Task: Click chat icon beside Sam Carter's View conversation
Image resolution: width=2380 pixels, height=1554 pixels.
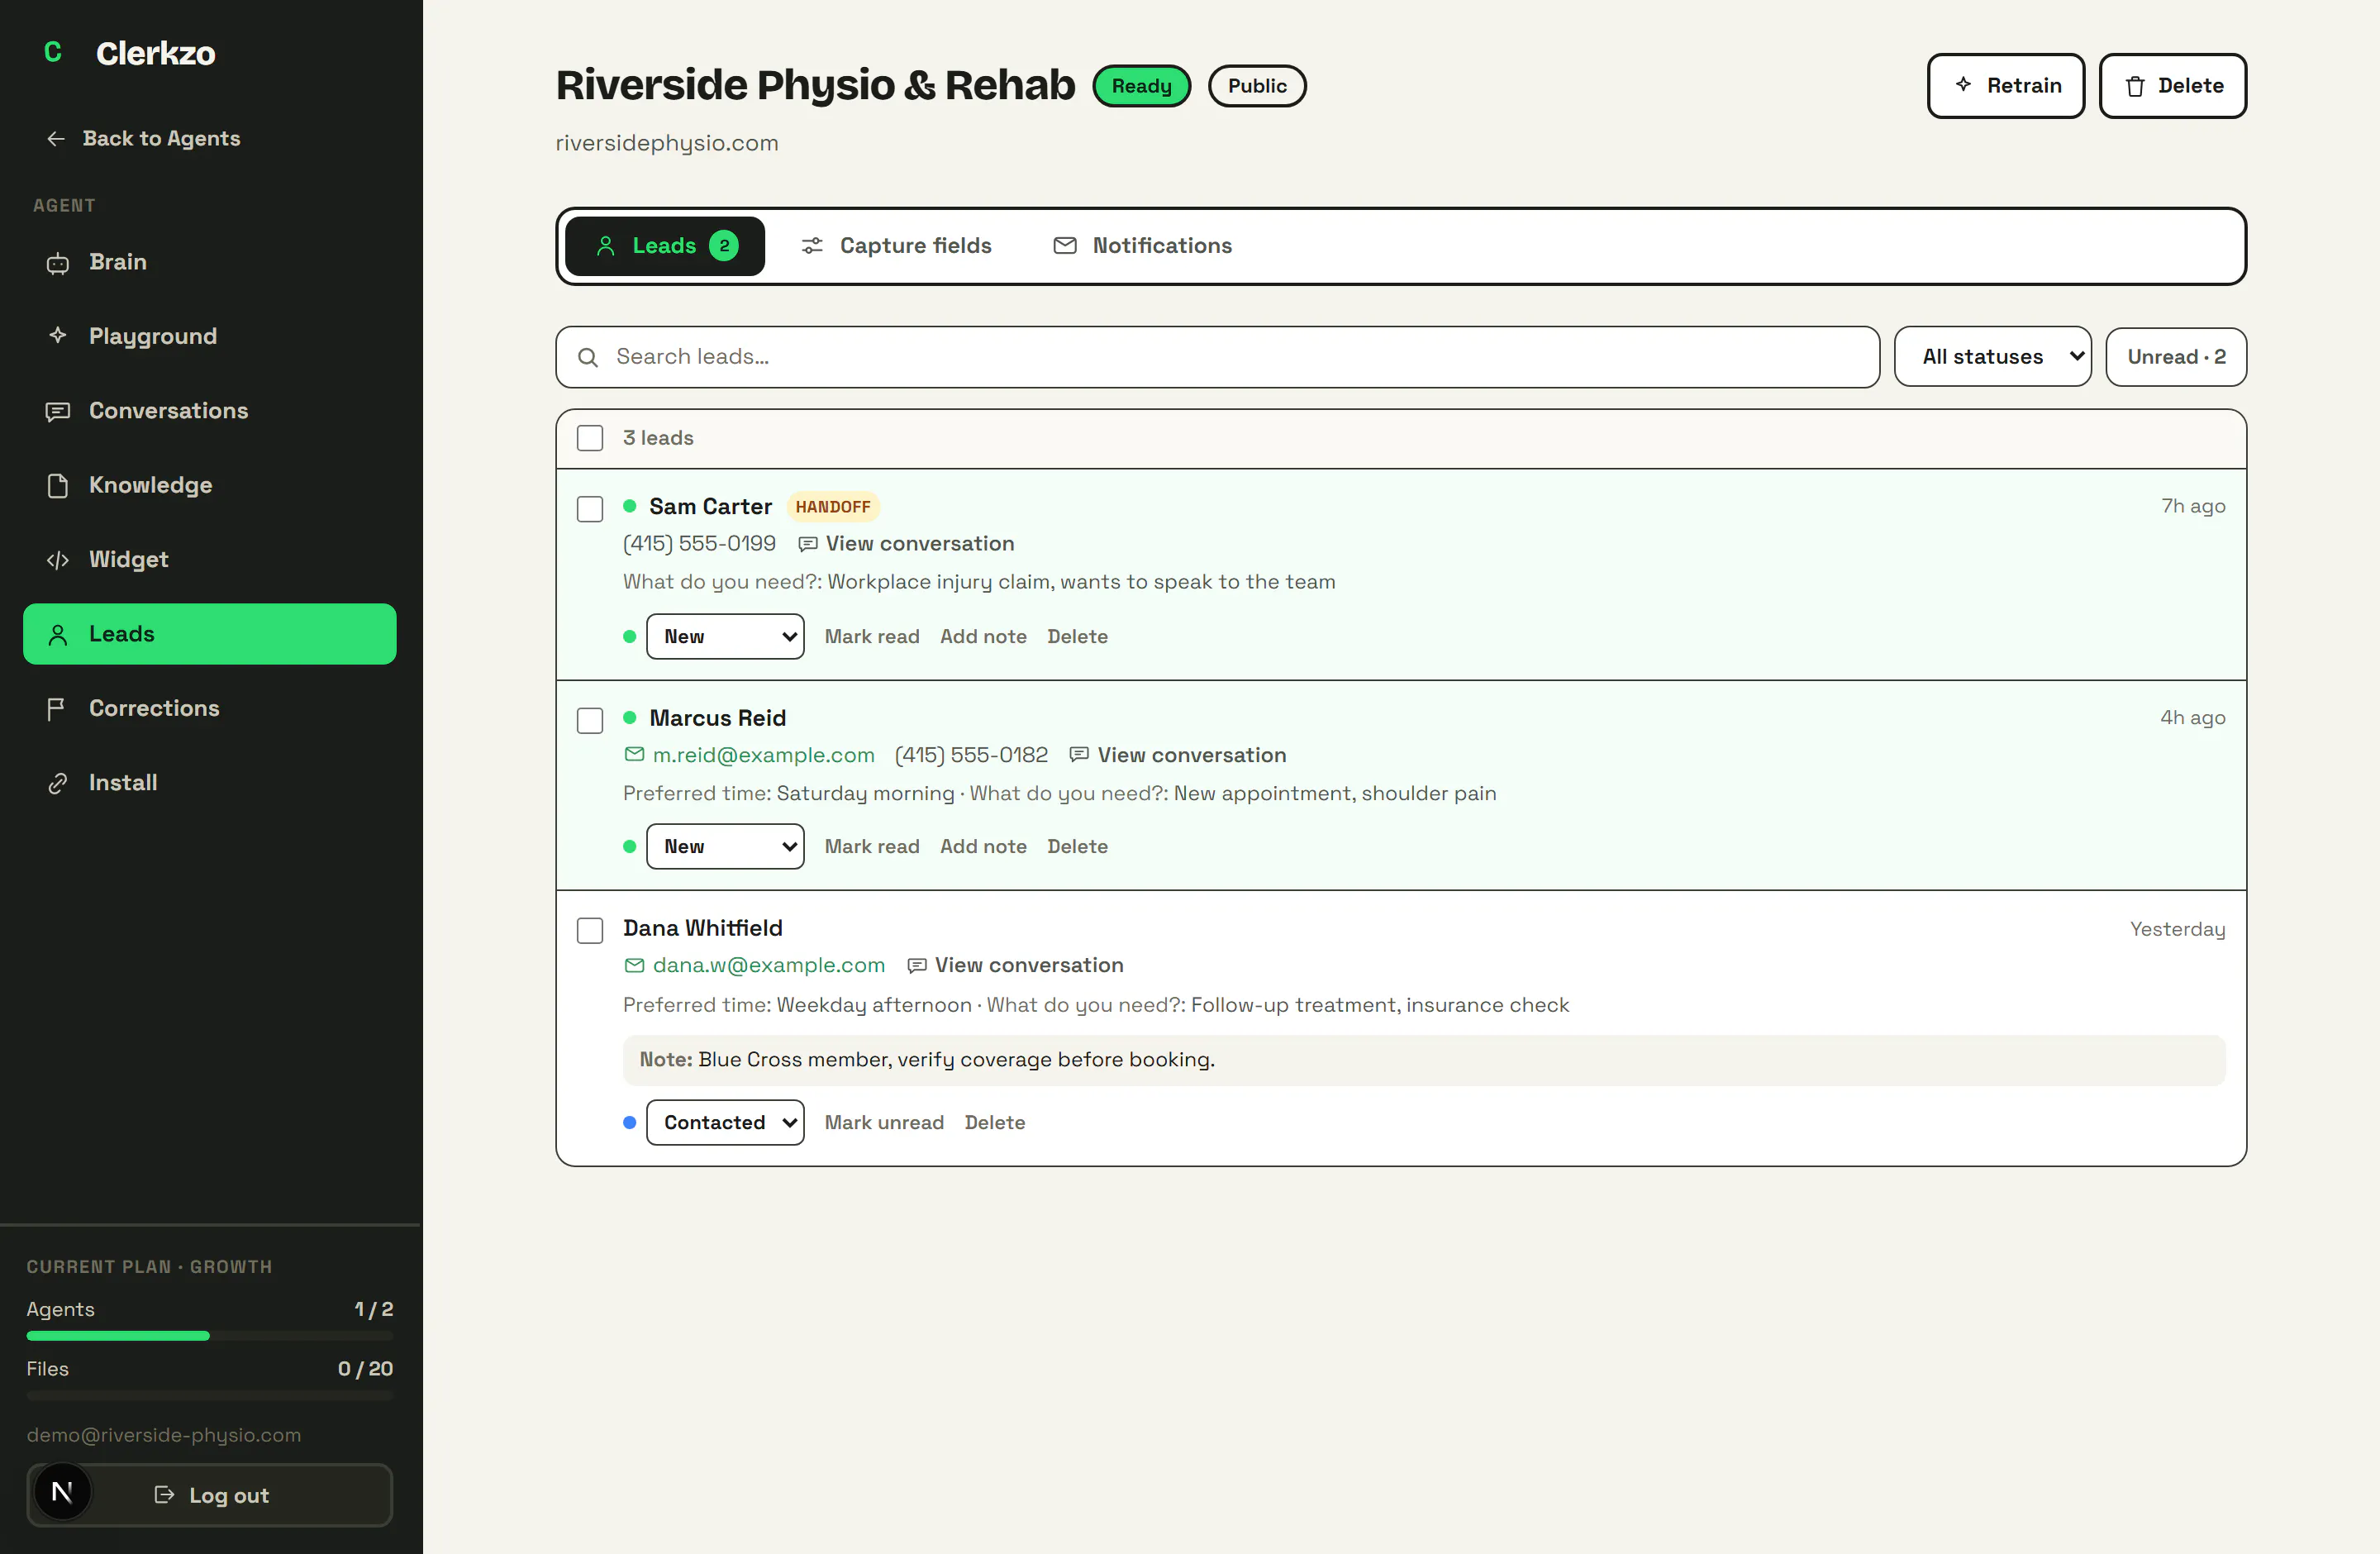Action: click(x=808, y=544)
